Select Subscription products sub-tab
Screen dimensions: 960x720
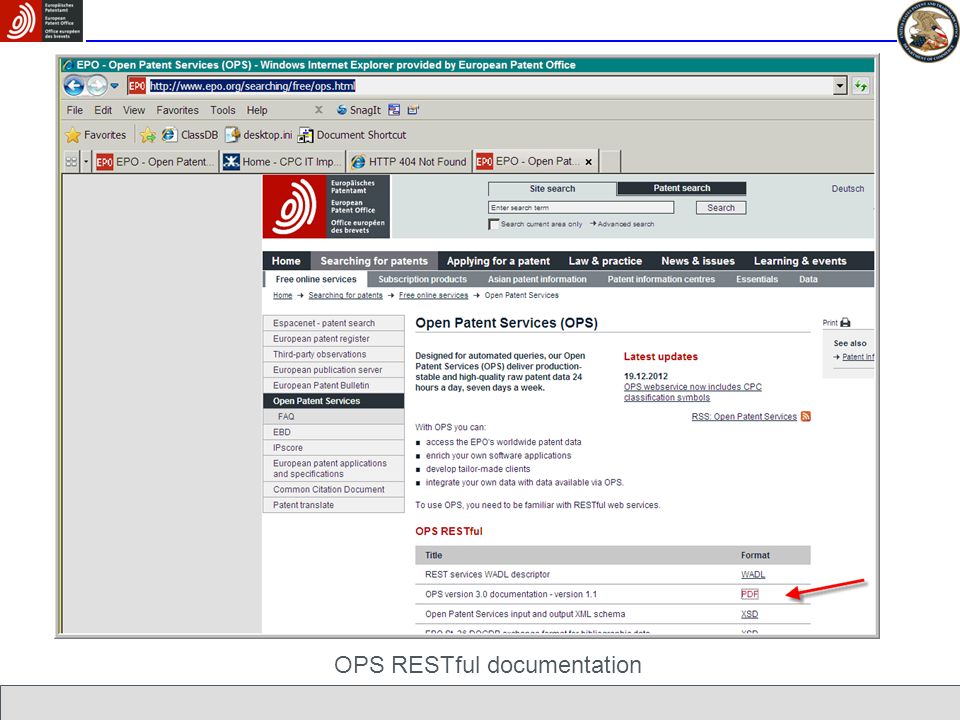coord(422,279)
